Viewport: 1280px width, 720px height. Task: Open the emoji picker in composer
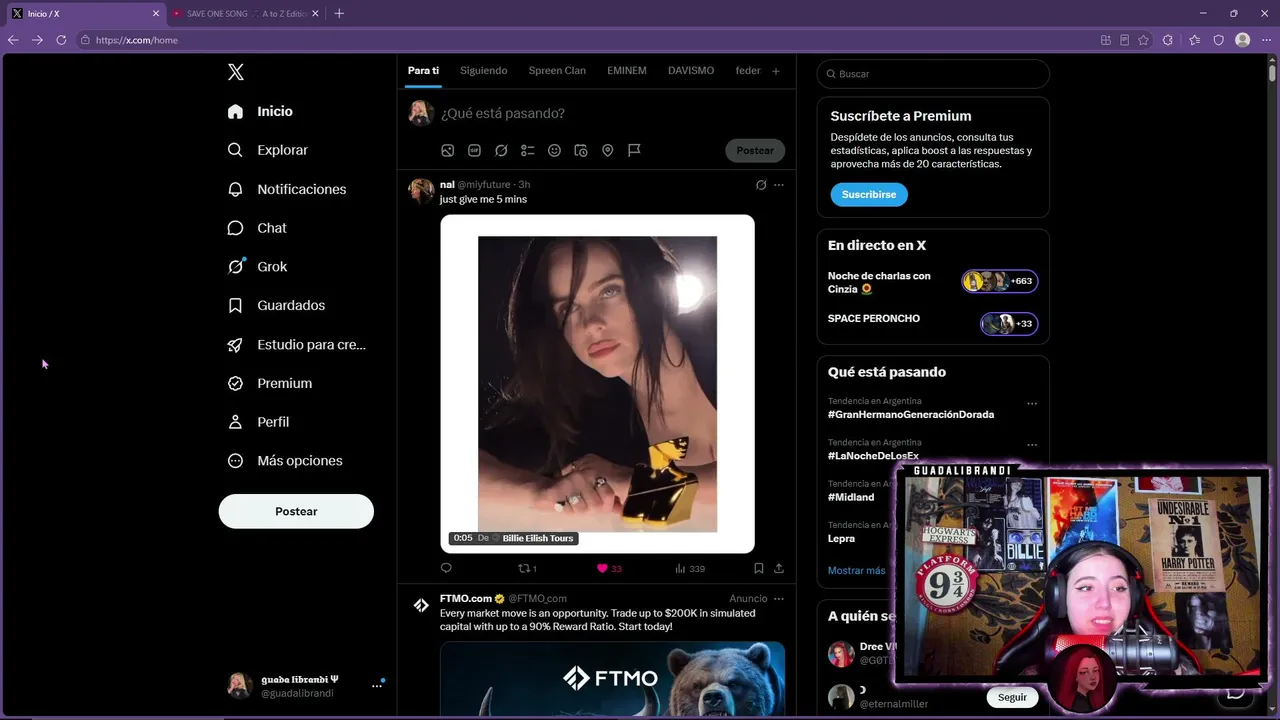point(554,150)
